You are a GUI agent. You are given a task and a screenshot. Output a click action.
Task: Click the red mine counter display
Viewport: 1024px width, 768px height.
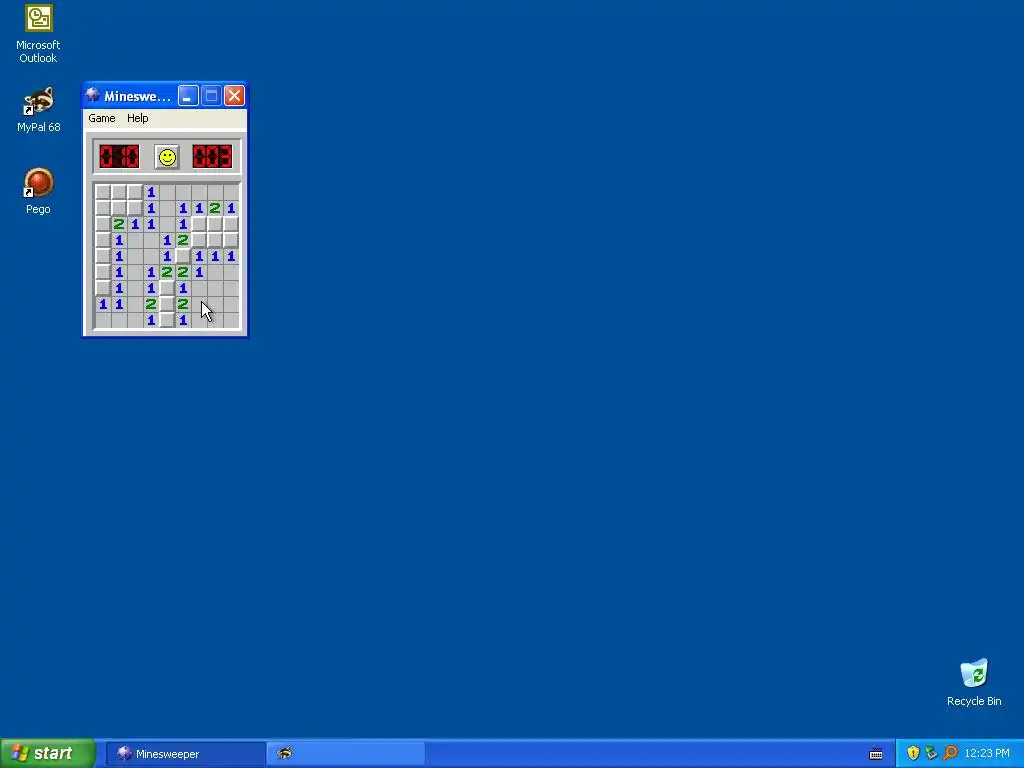pyautogui.click(x=119, y=157)
